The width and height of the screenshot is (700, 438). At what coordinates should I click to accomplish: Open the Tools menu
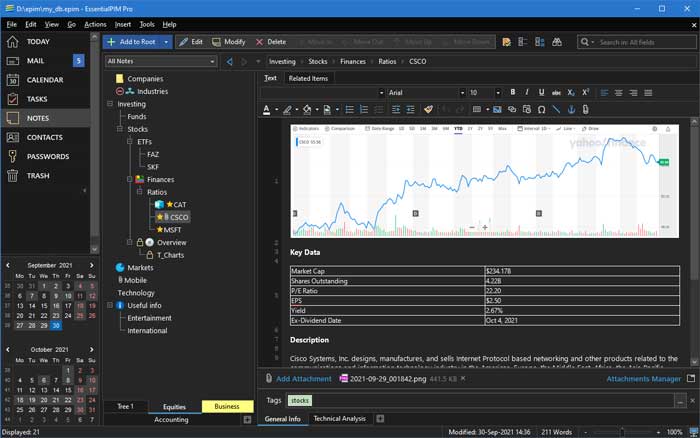click(147, 25)
